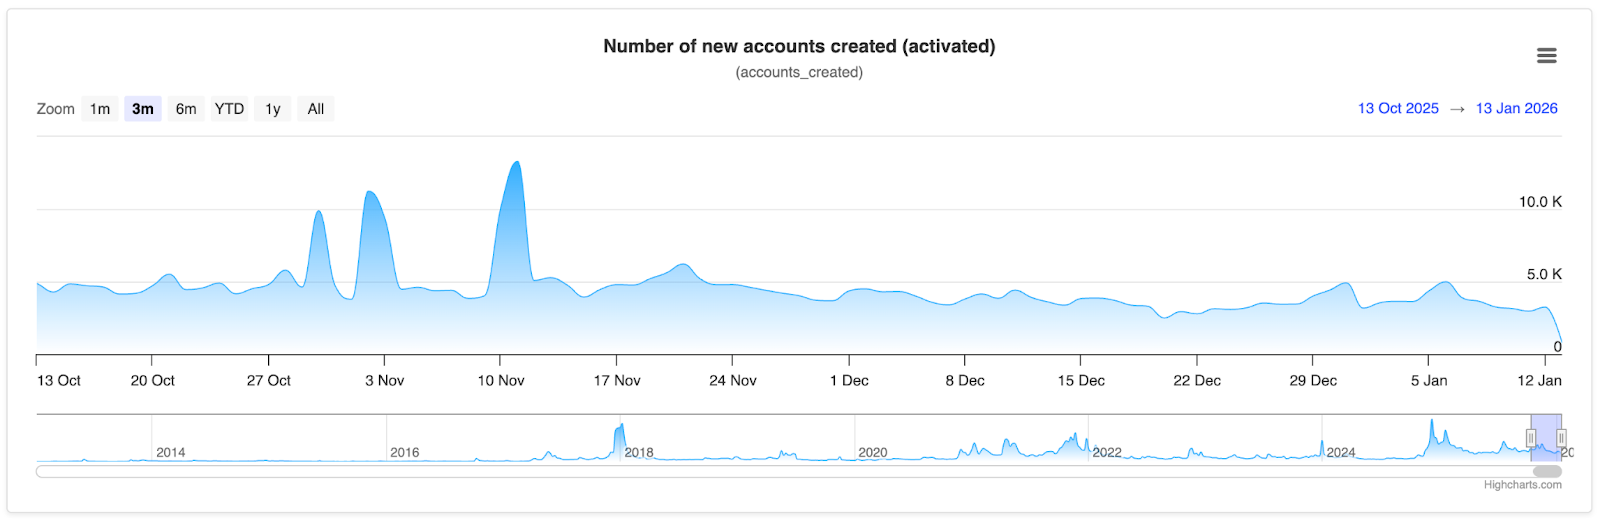Click the navigator scrollbar thumb
Screen dimensions: 1600x519
pyautogui.click(x=1547, y=471)
